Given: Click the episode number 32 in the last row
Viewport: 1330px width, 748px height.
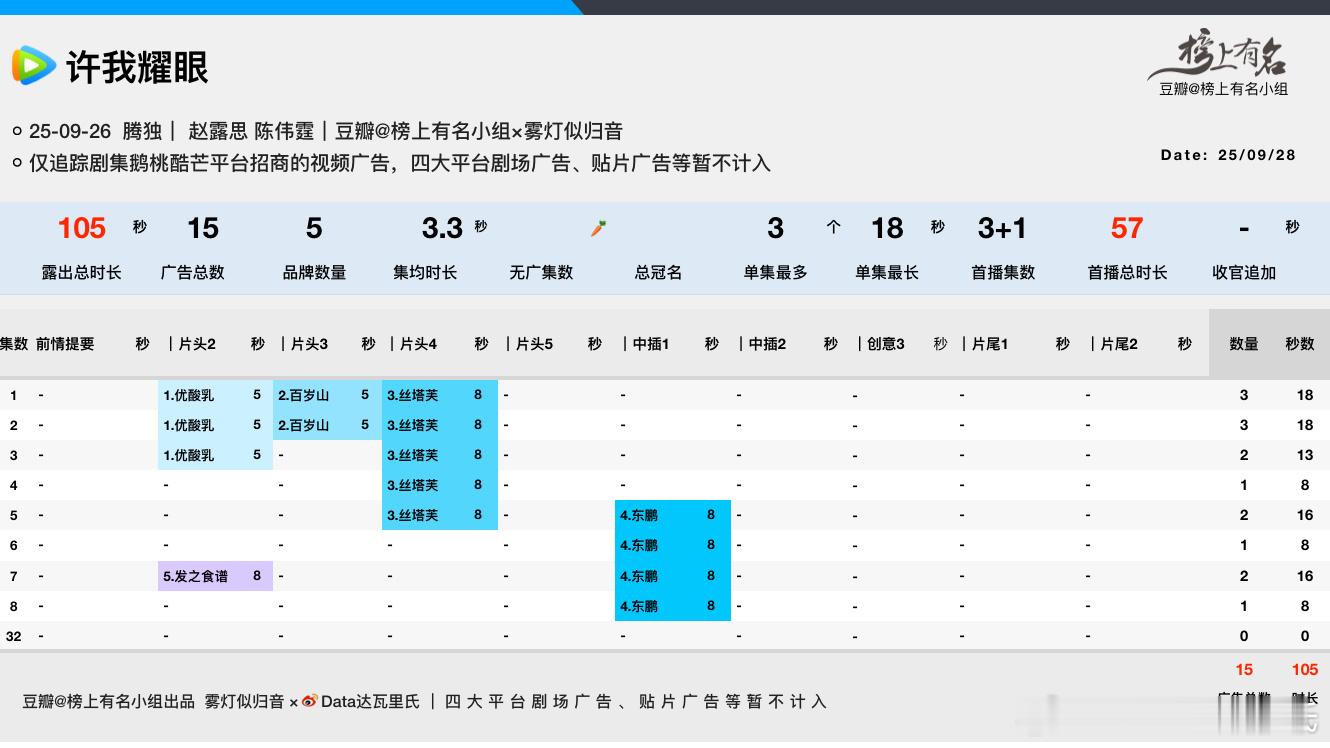Looking at the screenshot, I should coord(13,636).
